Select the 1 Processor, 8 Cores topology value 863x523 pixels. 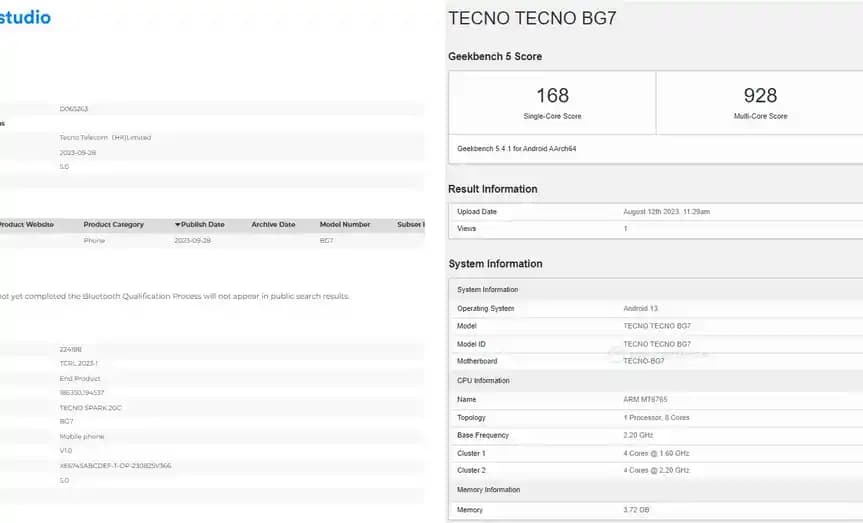coord(656,418)
